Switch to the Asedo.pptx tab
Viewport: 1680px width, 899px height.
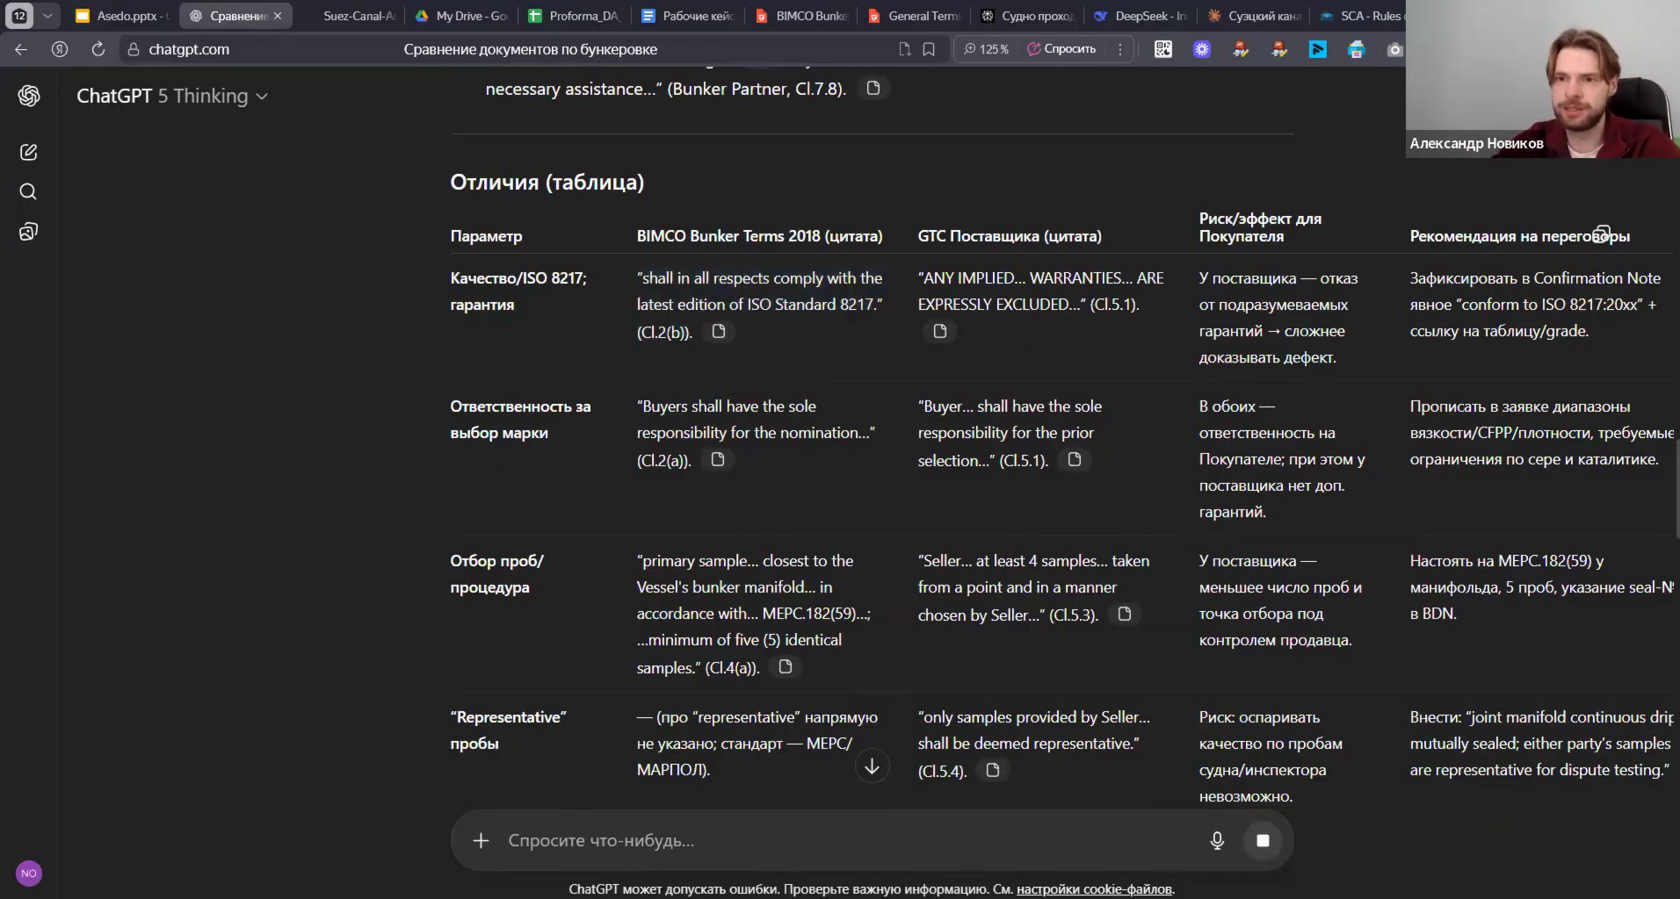point(122,16)
